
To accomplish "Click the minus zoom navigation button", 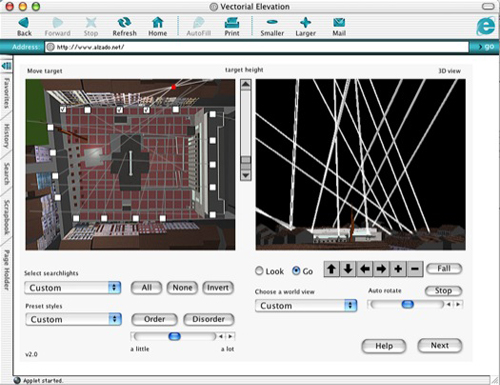I will (x=415, y=269).
